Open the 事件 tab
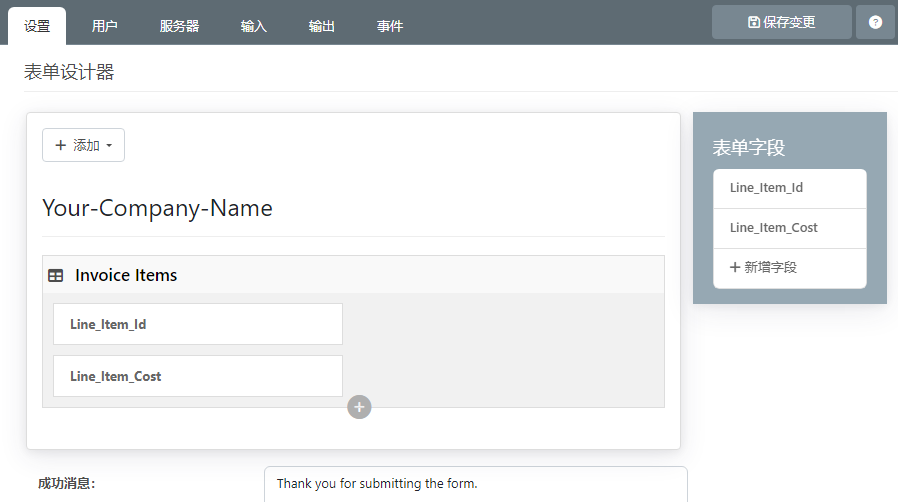 [390, 26]
